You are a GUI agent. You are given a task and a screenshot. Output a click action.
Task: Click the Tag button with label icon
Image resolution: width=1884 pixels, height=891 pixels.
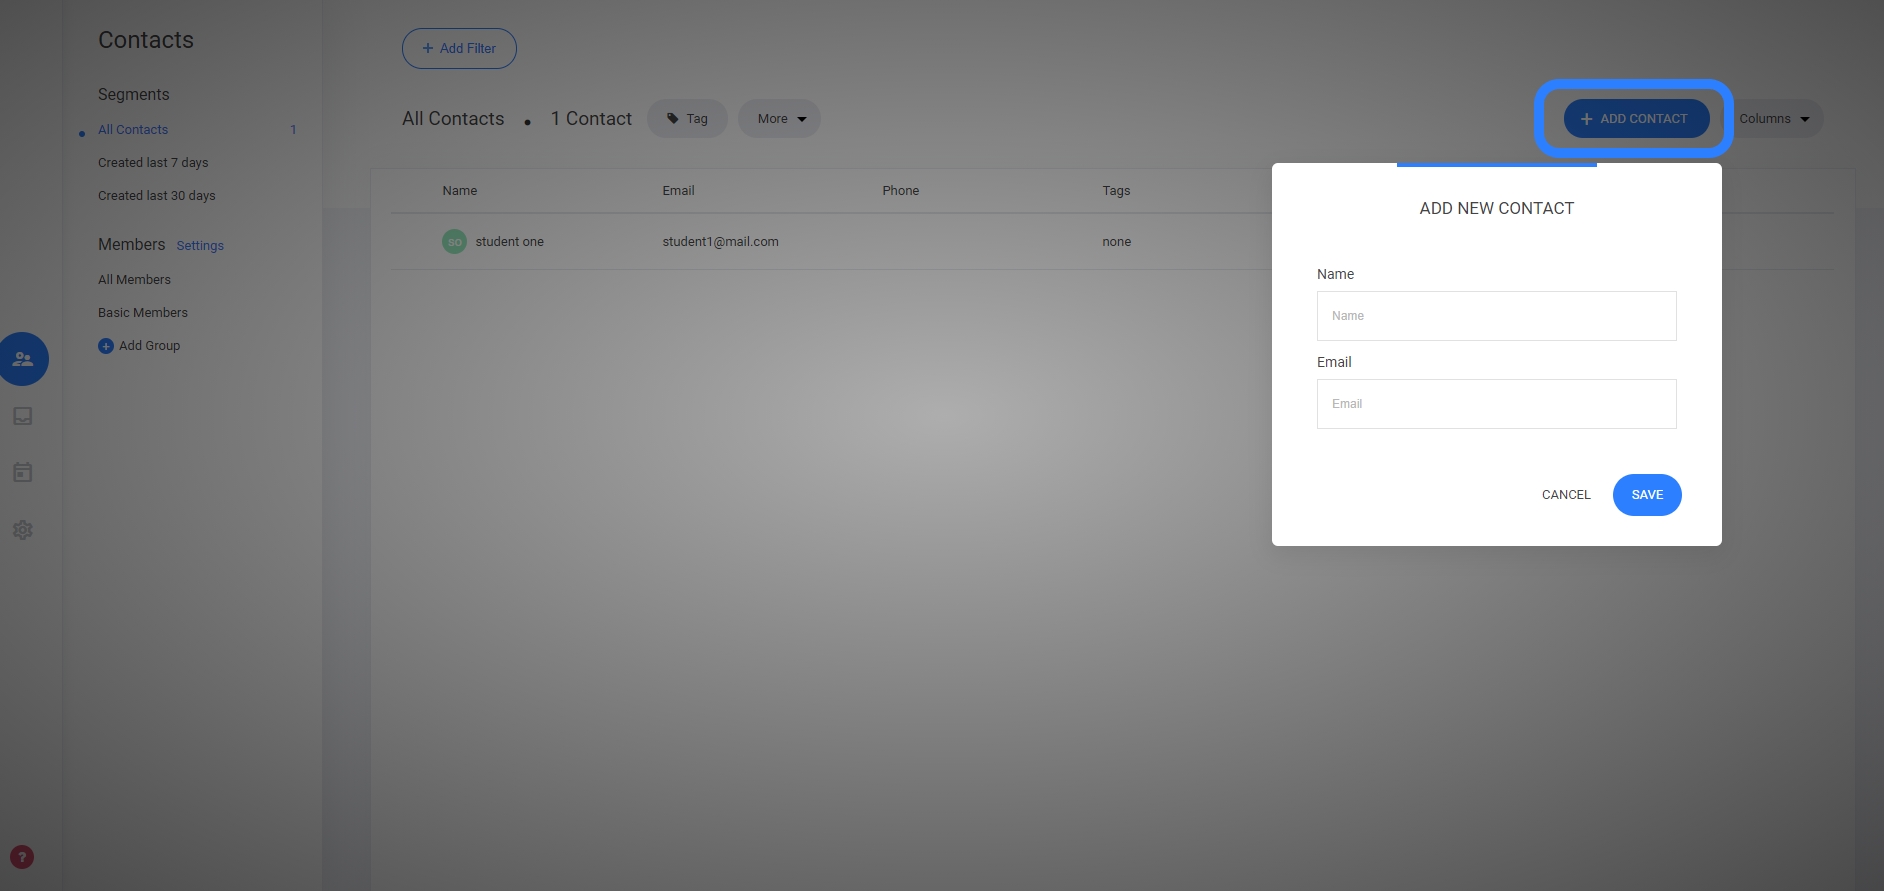pyautogui.click(x=687, y=119)
